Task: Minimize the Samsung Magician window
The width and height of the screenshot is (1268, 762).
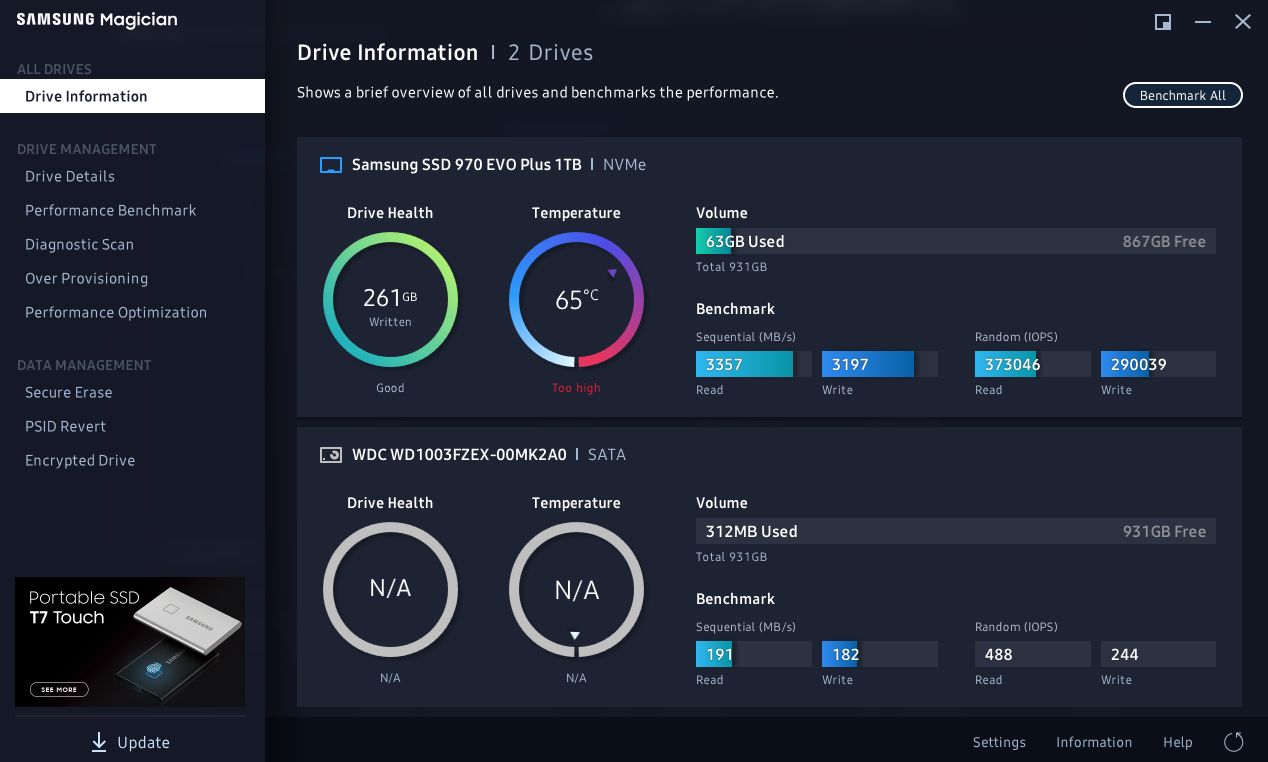Action: point(1203,22)
